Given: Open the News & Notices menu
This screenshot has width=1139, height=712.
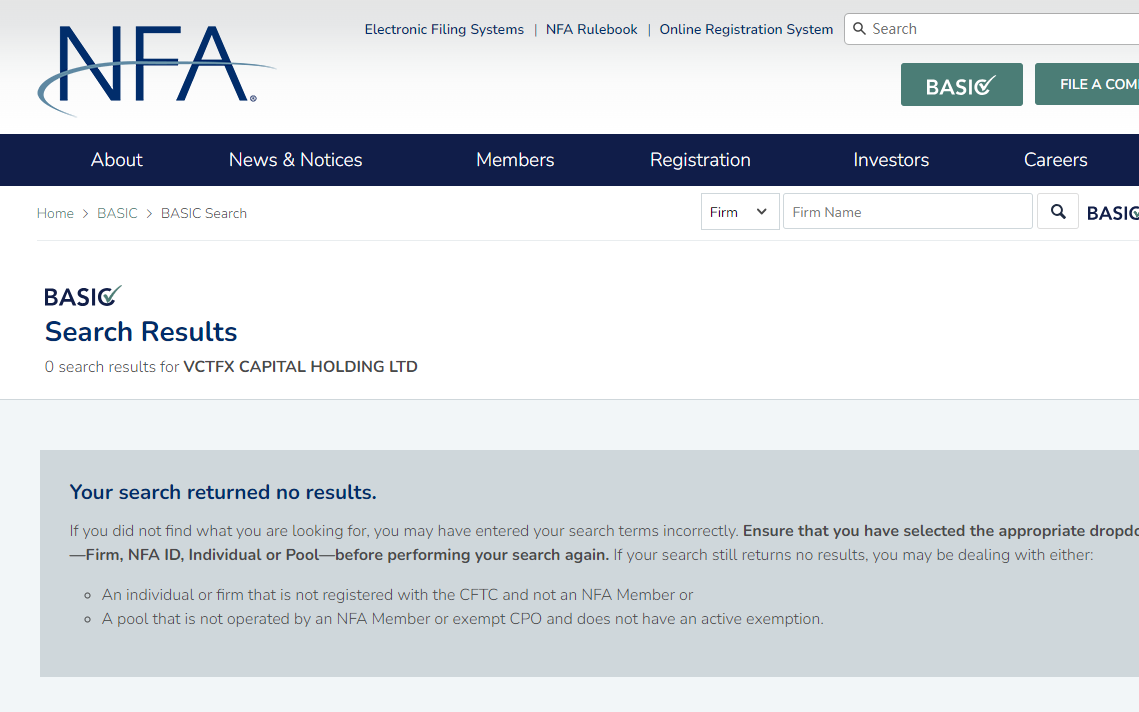Looking at the screenshot, I should (296, 160).
